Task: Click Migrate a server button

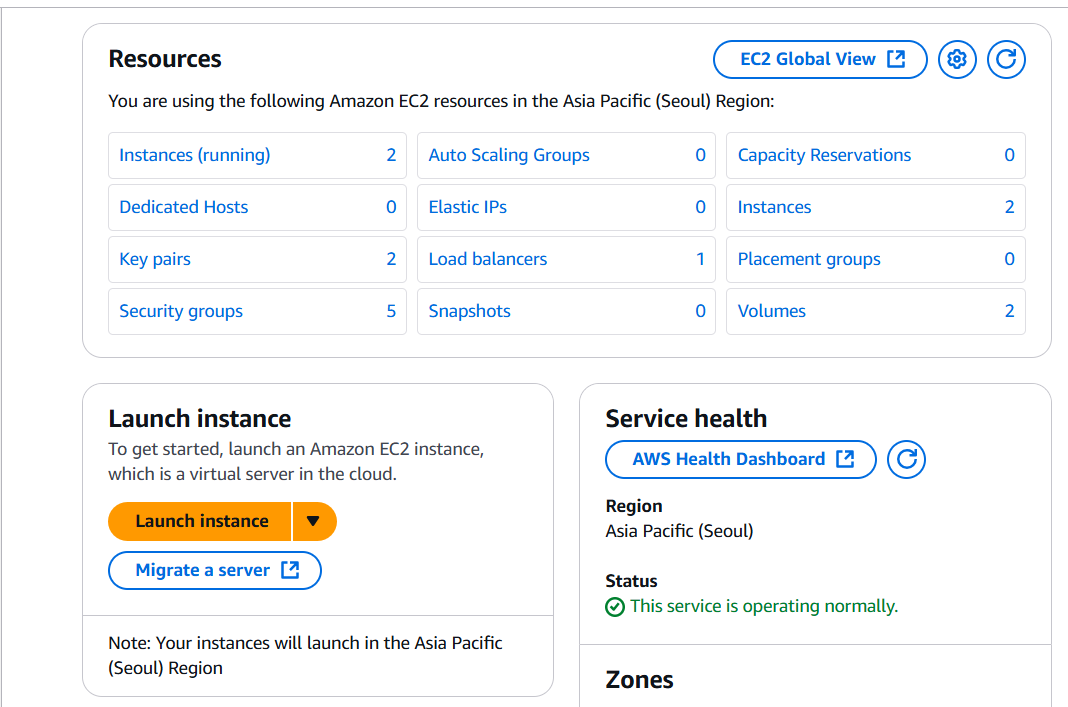Action: [215, 570]
